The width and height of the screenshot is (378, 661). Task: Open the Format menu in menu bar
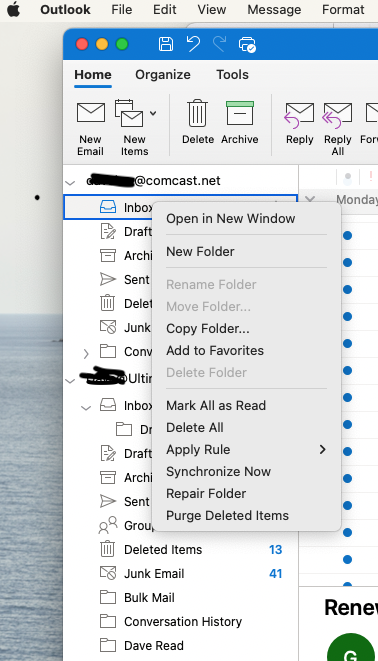pyautogui.click(x=343, y=9)
